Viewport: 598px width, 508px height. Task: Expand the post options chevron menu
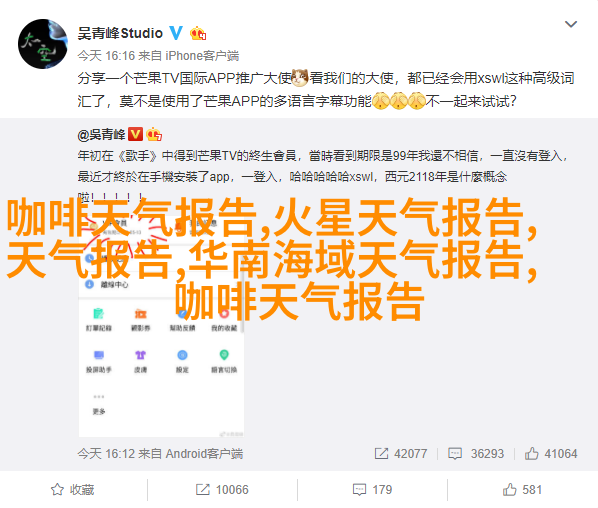[x=571, y=24]
